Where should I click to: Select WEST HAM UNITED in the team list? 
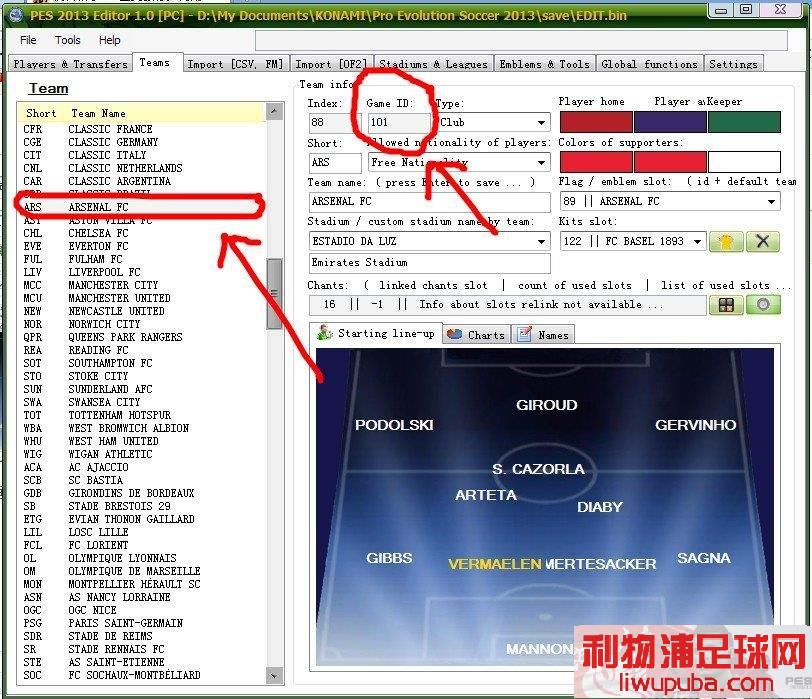(x=140, y=441)
